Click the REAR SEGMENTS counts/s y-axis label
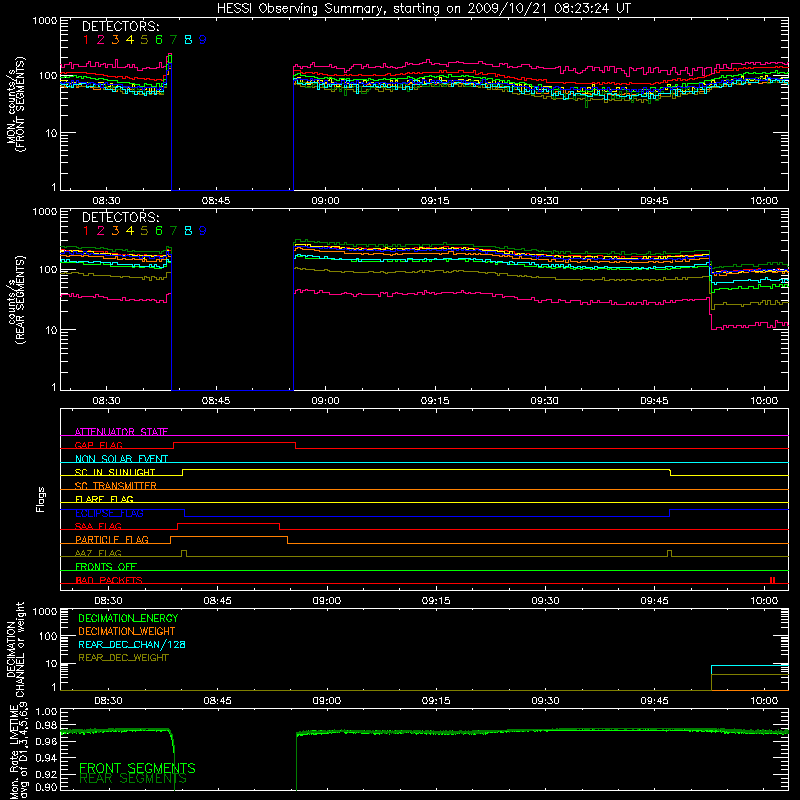Image resolution: width=800 pixels, height=800 pixels. [x=16, y=300]
